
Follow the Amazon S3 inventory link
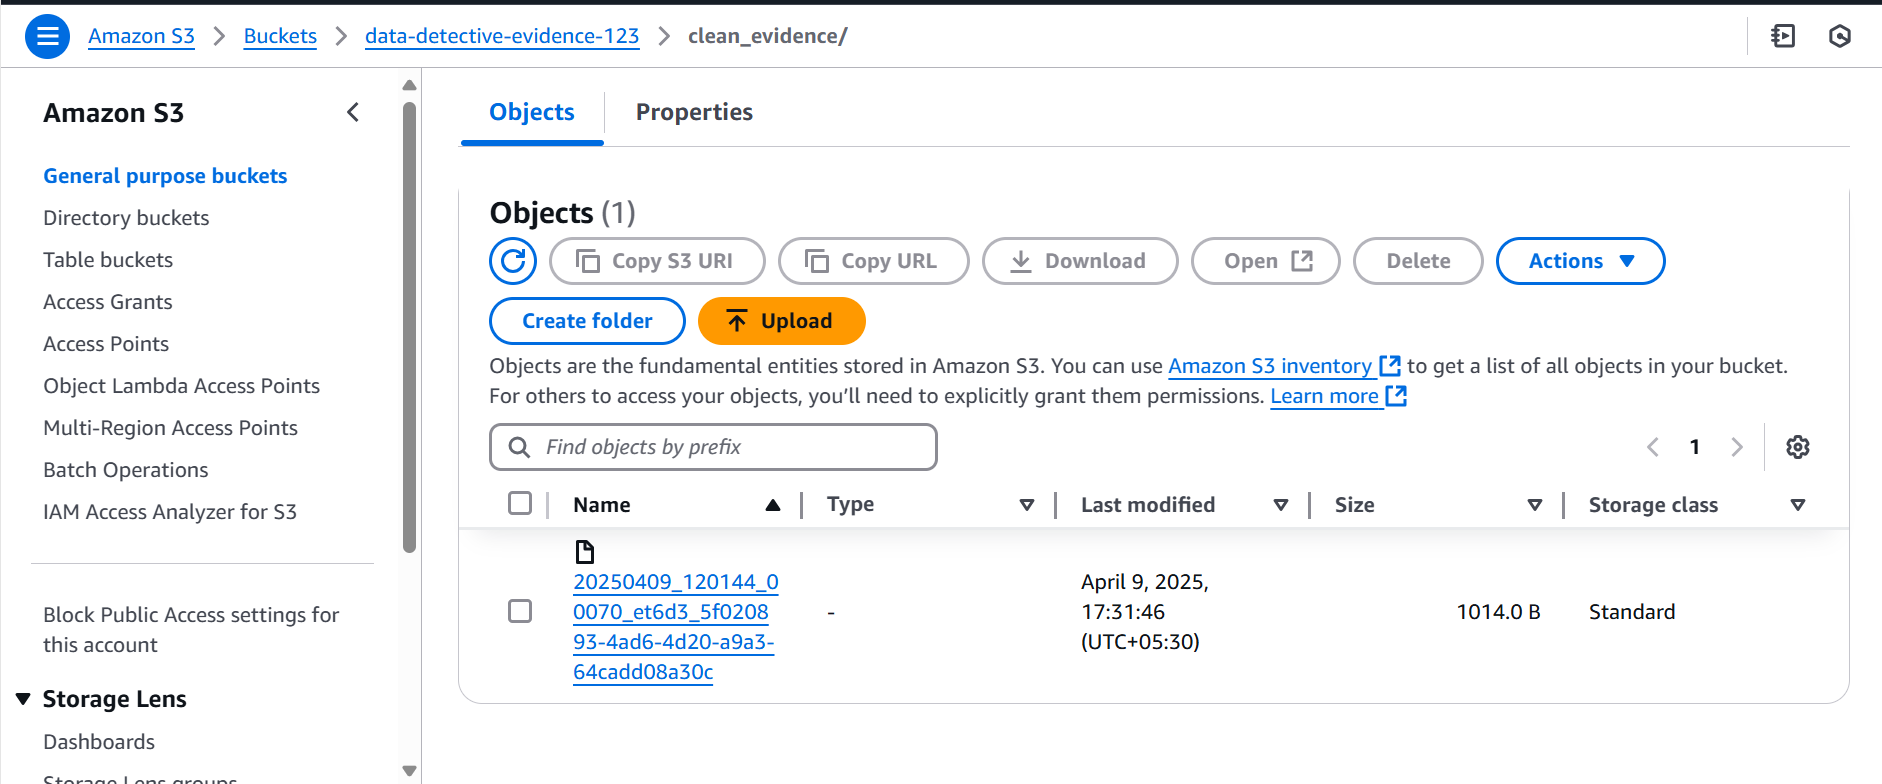[1284, 366]
